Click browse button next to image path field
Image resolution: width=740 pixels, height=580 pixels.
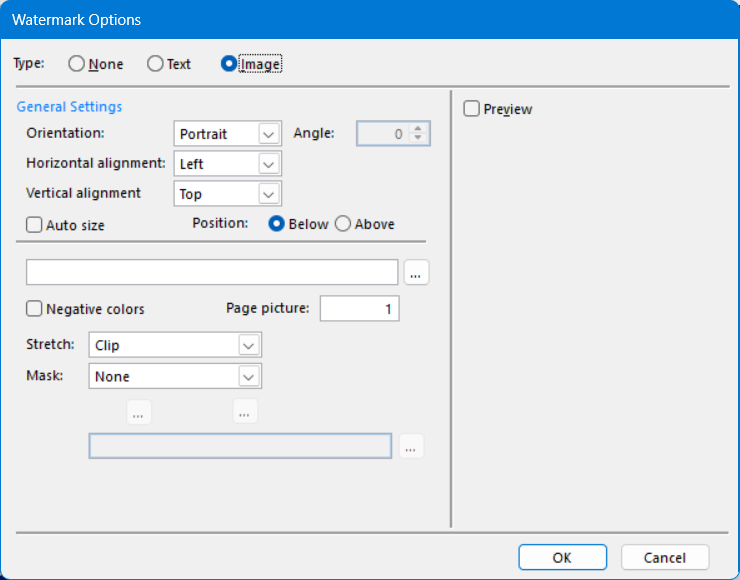click(x=417, y=273)
